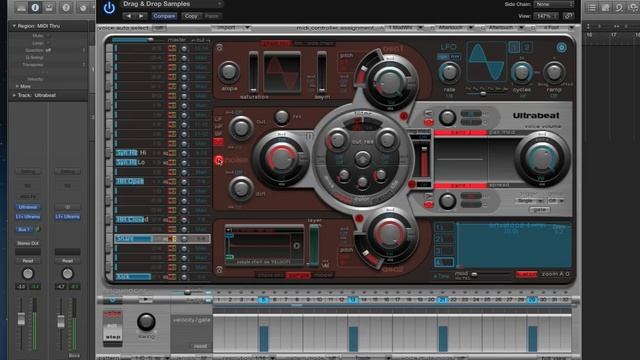Click the filter res knob in center
Image resolution: width=640 pixels, height=360 pixels.
pyautogui.click(x=387, y=140)
